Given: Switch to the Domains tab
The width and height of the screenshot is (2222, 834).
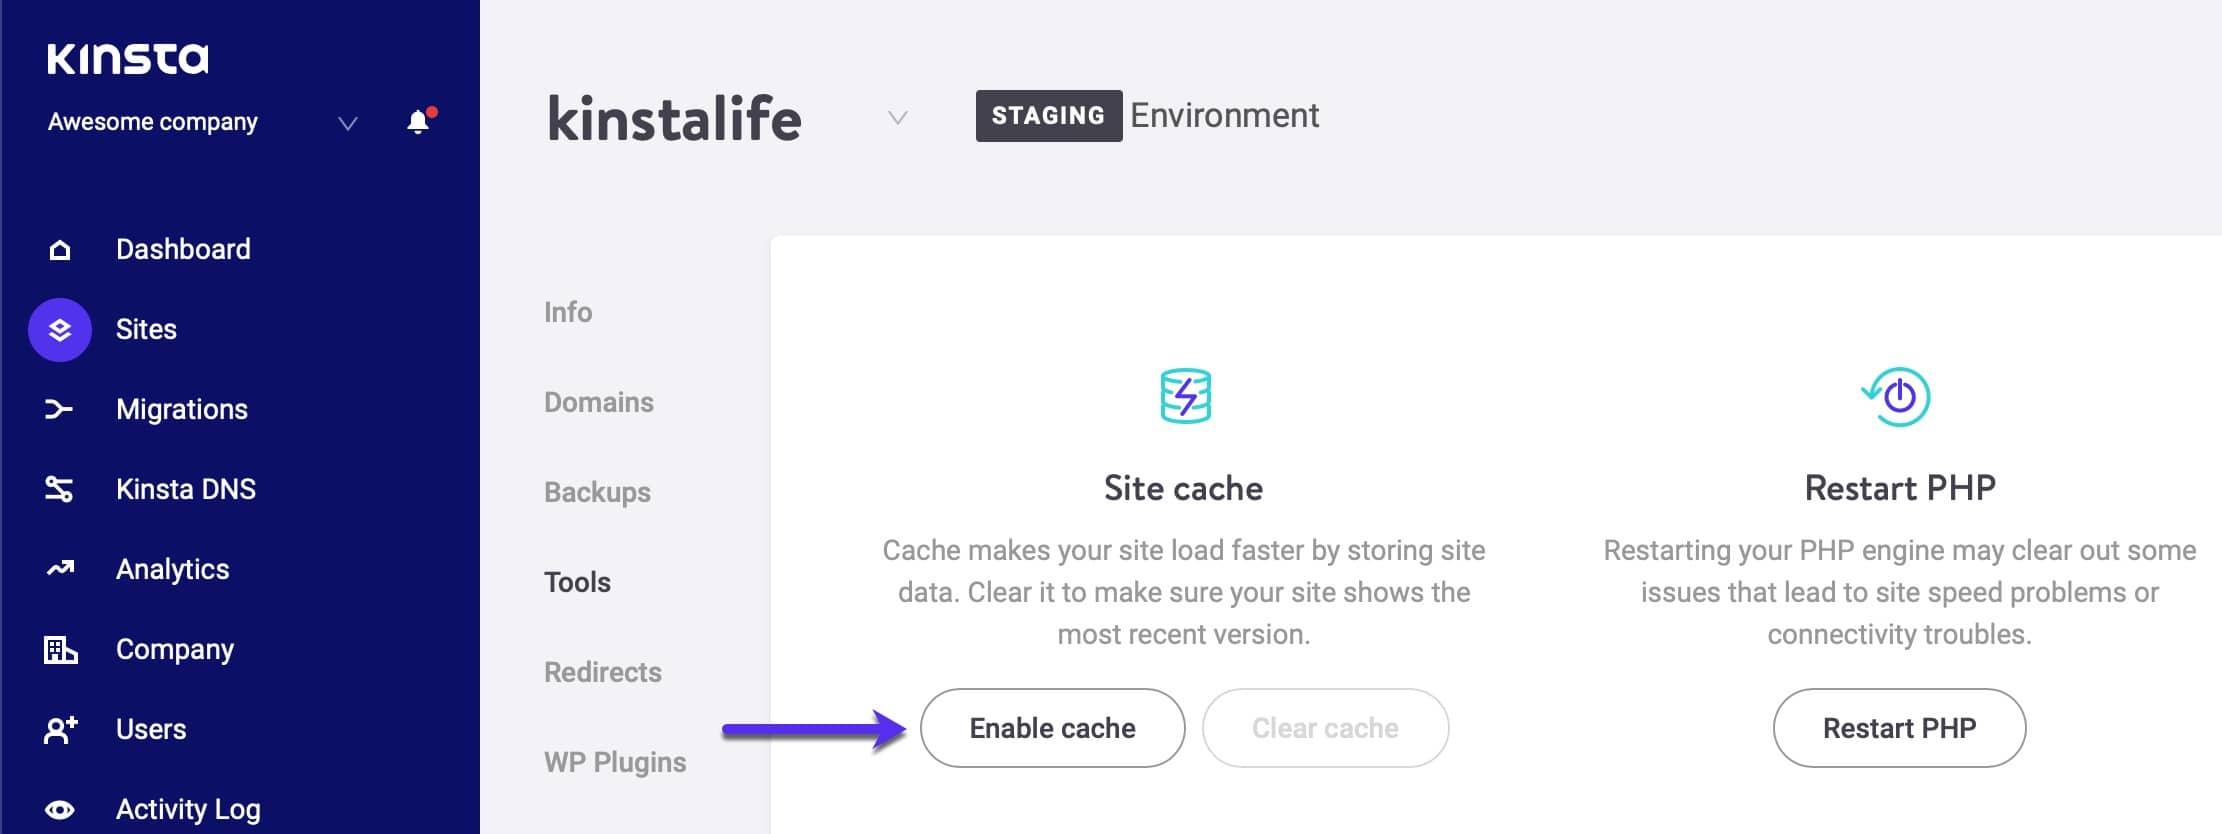Looking at the screenshot, I should coord(598,402).
